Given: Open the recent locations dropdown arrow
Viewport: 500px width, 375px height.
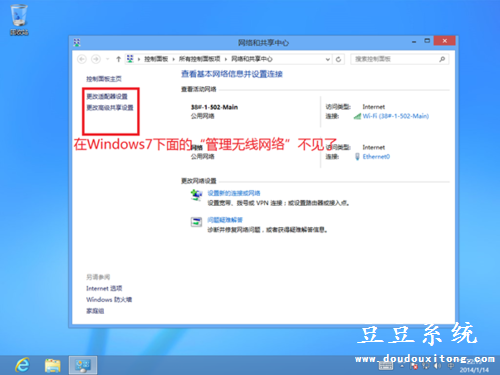Looking at the screenshot, I should (x=107, y=59).
